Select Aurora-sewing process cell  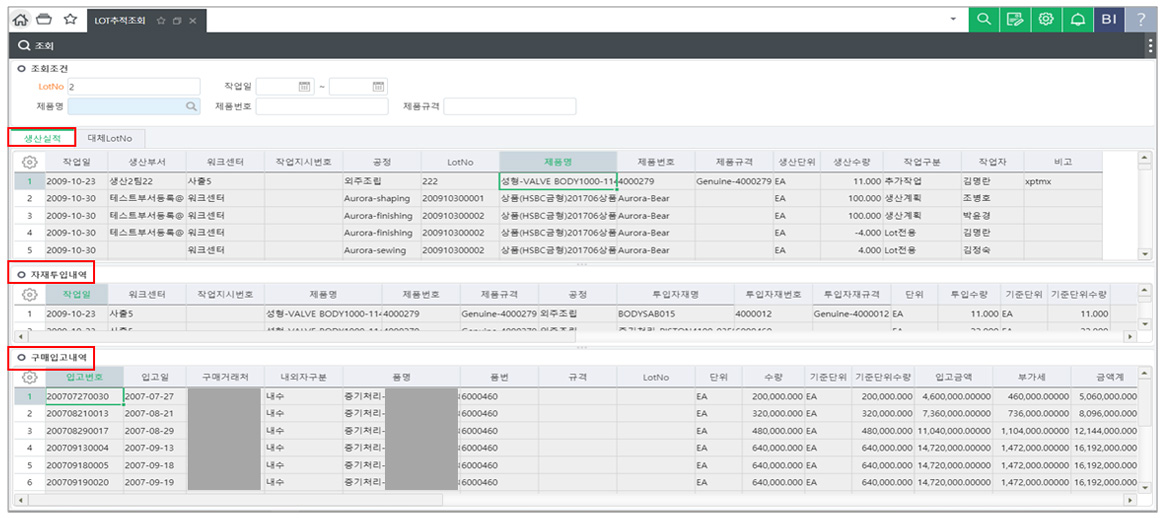click(x=381, y=250)
